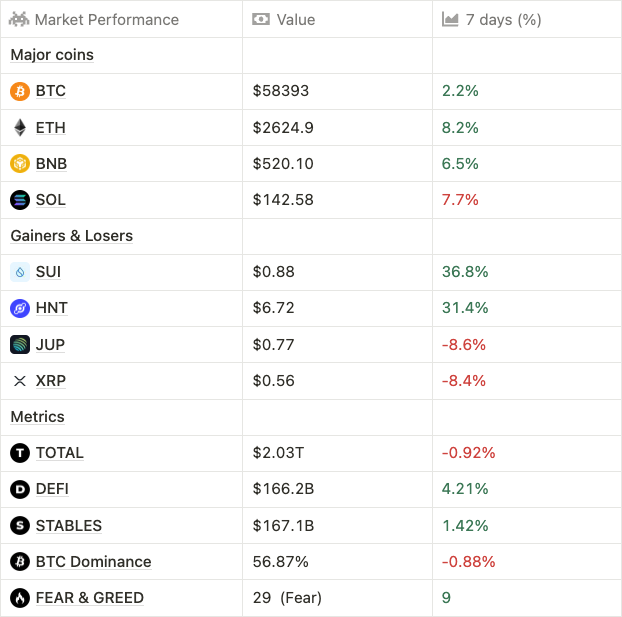Click the SUI water drop icon
The height and width of the screenshot is (617, 622).
[x=20, y=272]
